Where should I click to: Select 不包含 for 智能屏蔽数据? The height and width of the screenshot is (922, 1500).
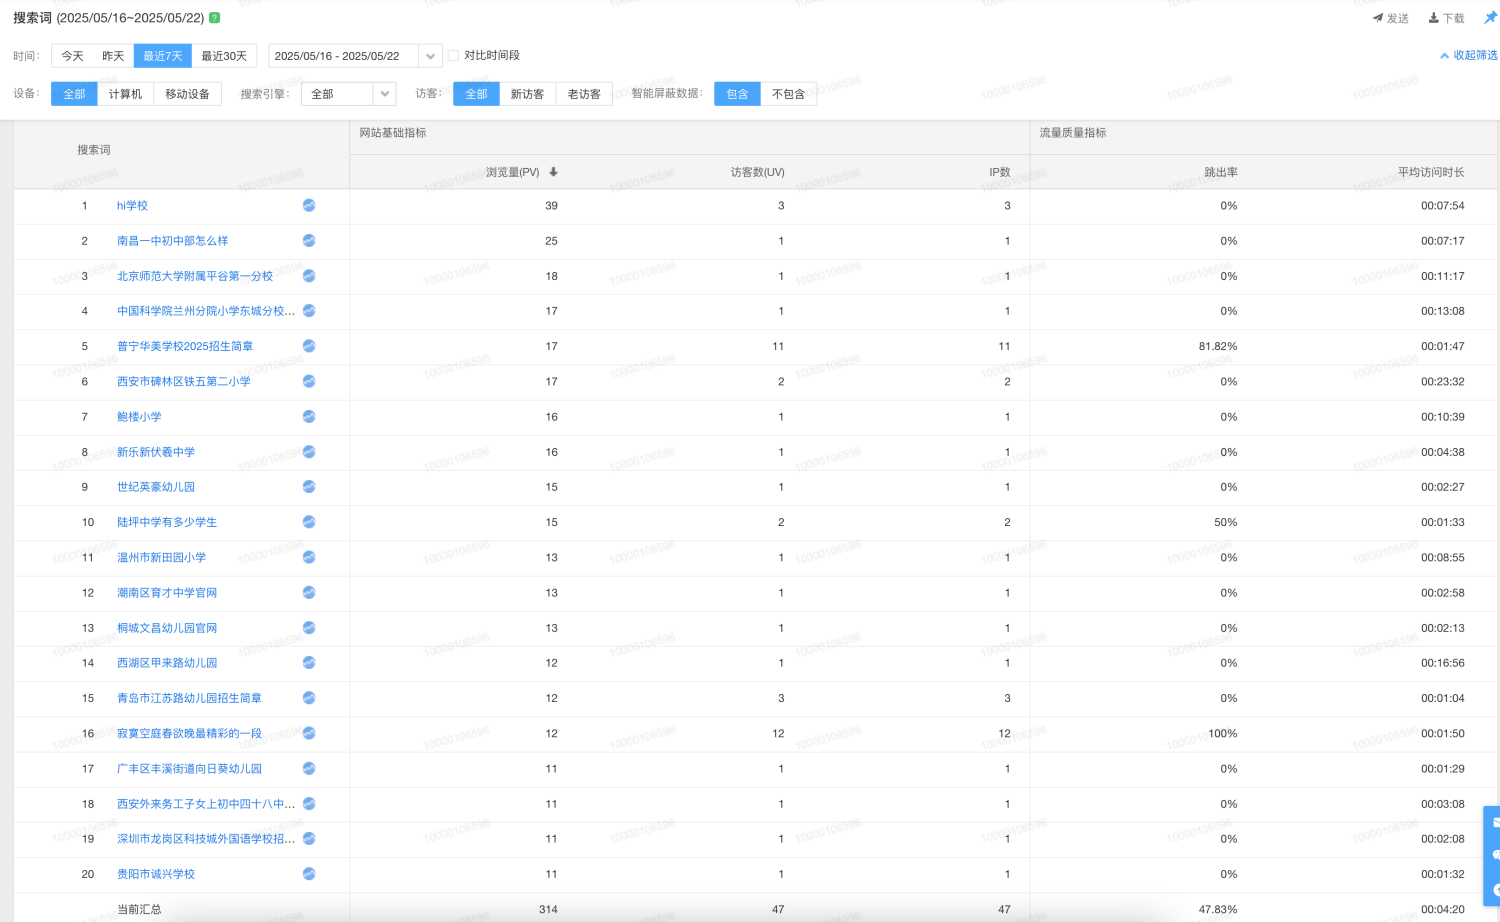(x=788, y=94)
